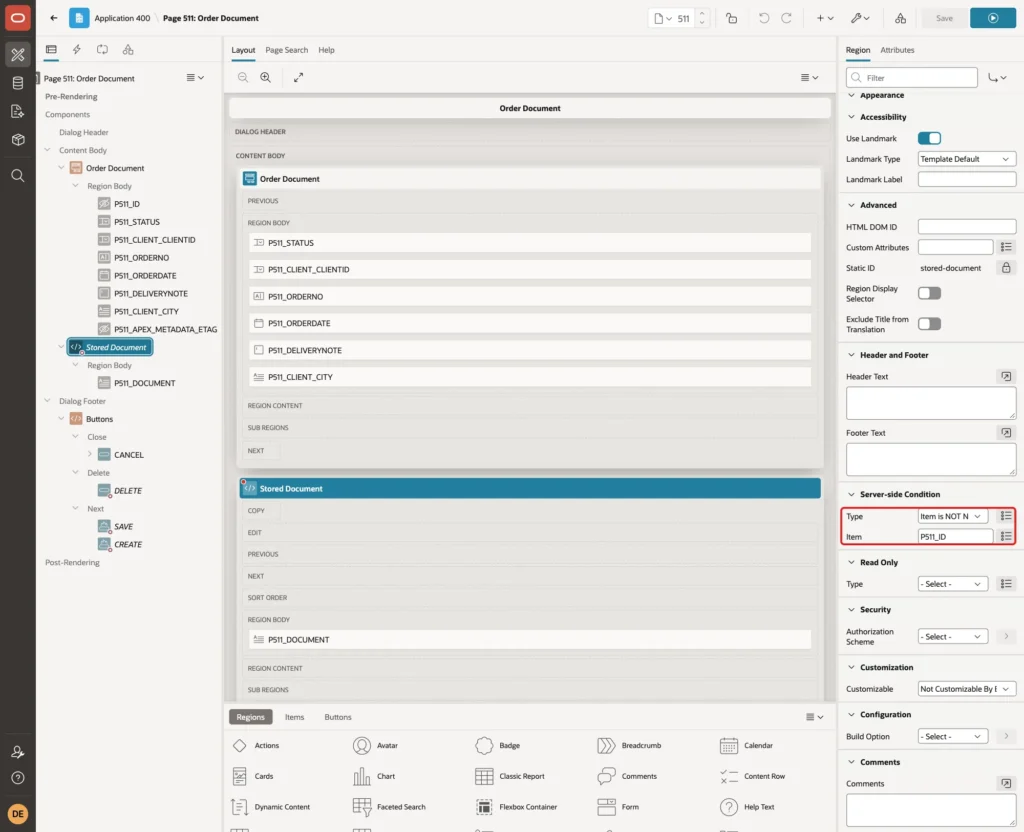Click the Static ID lock icon
This screenshot has height=832, width=1024.
(1006, 268)
